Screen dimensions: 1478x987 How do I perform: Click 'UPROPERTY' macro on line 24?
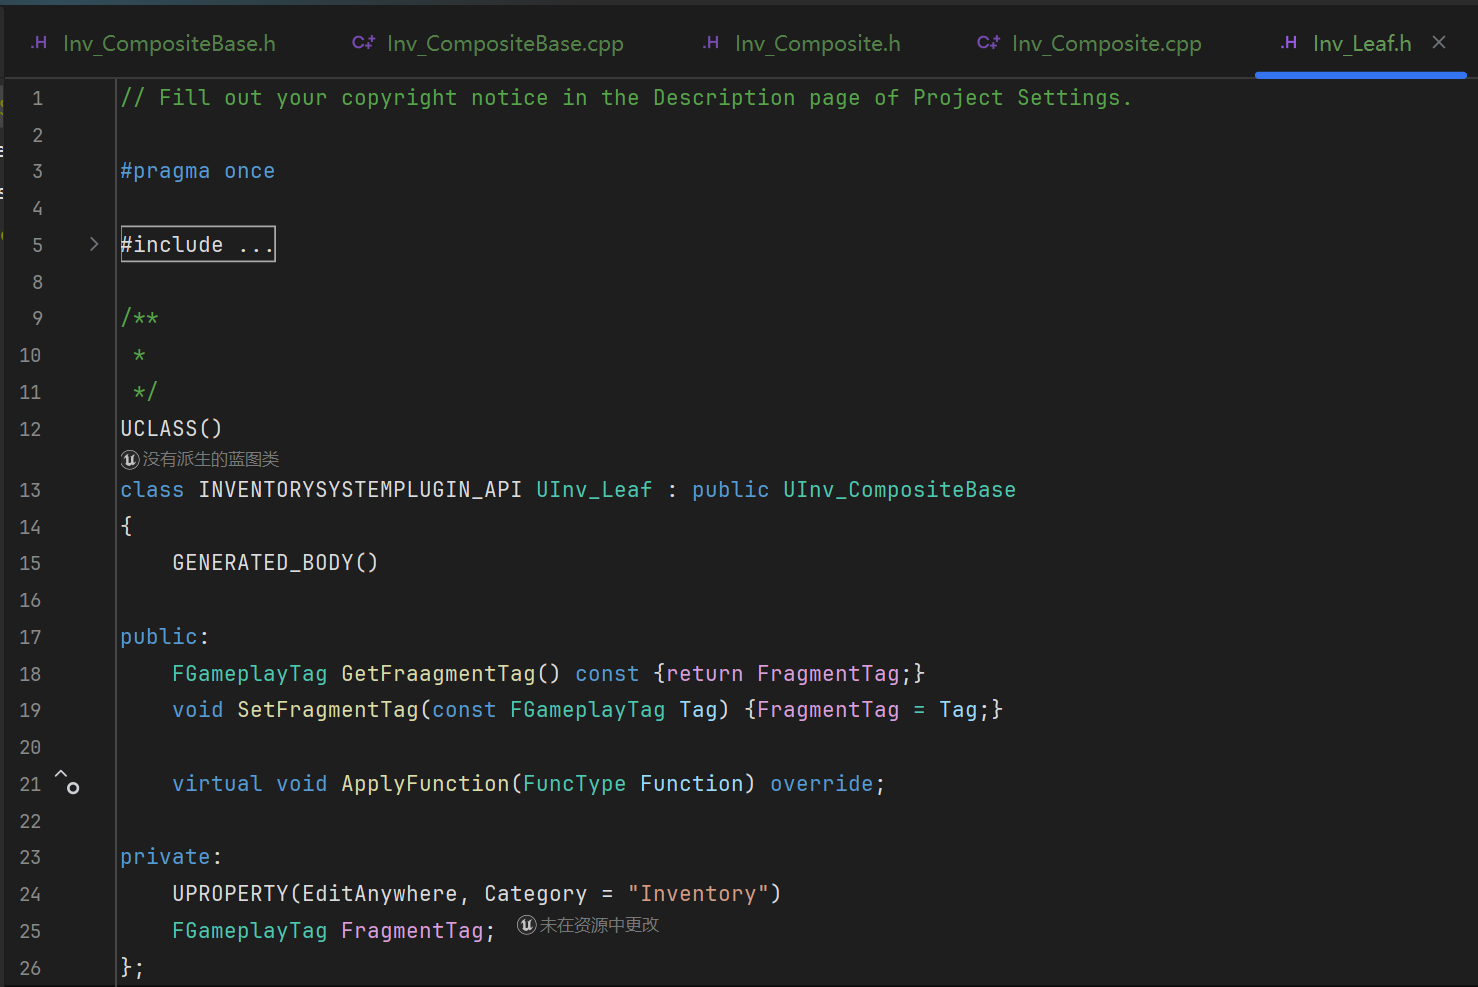[230, 893]
